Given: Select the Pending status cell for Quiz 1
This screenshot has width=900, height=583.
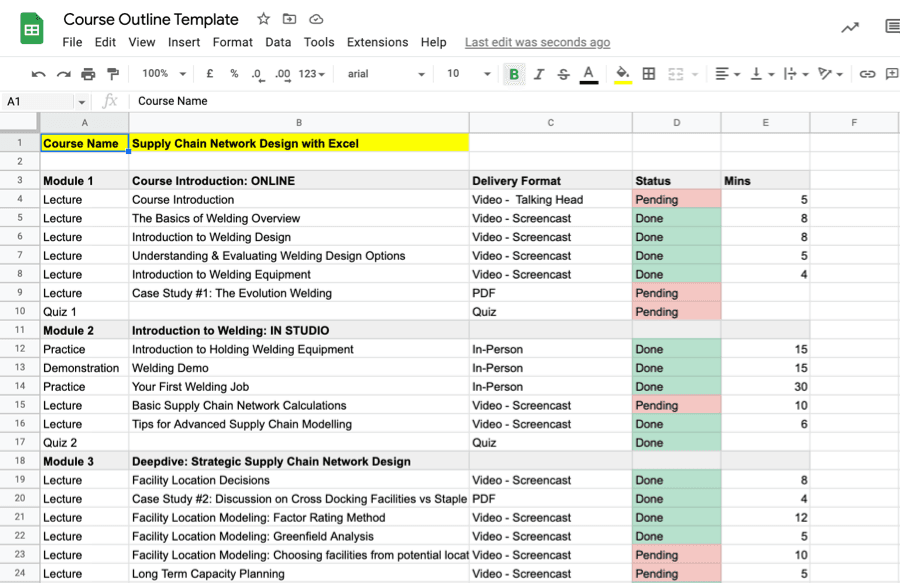Looking at the screenshot, I should pos(676,312).
